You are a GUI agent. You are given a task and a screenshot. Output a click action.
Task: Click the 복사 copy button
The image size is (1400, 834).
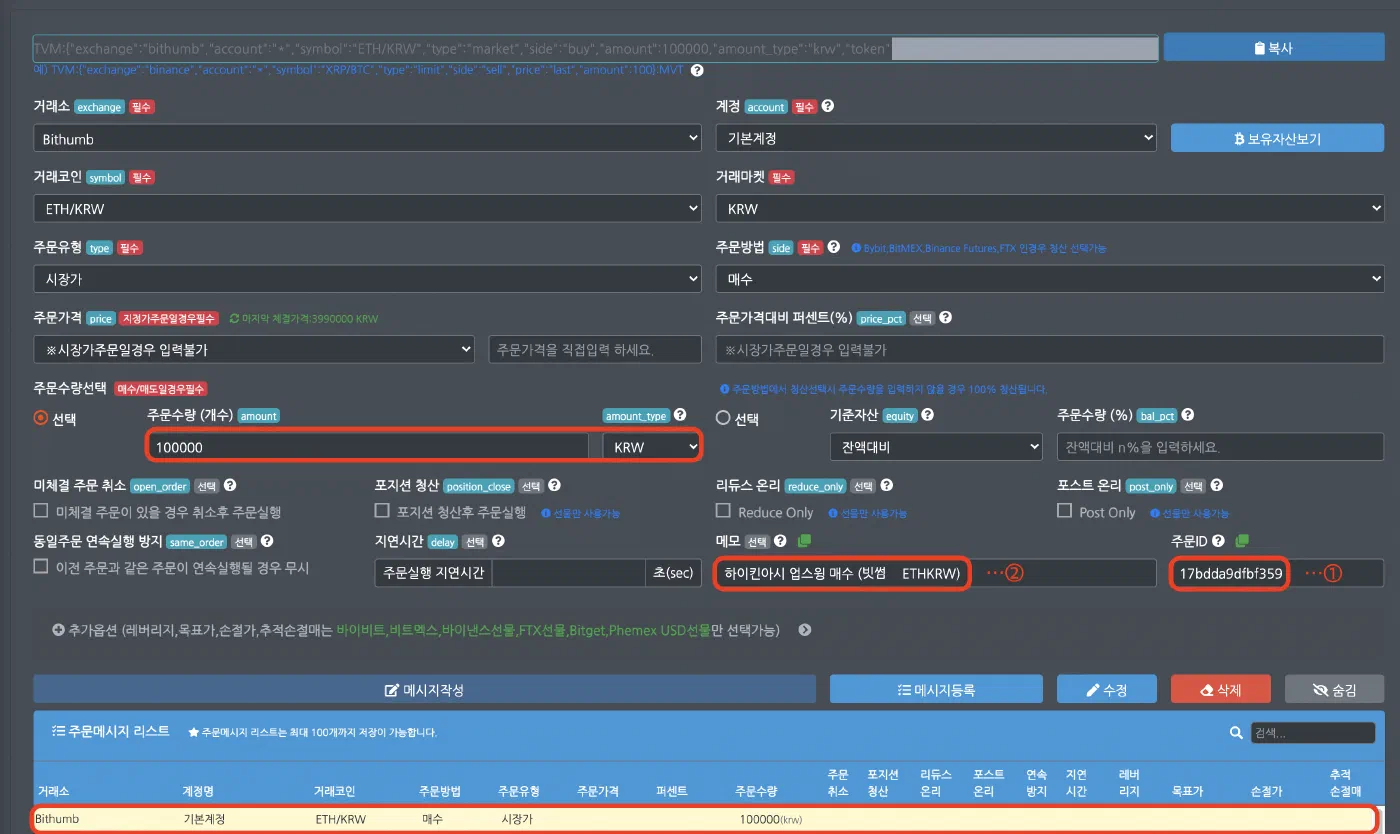[1273, 47]
